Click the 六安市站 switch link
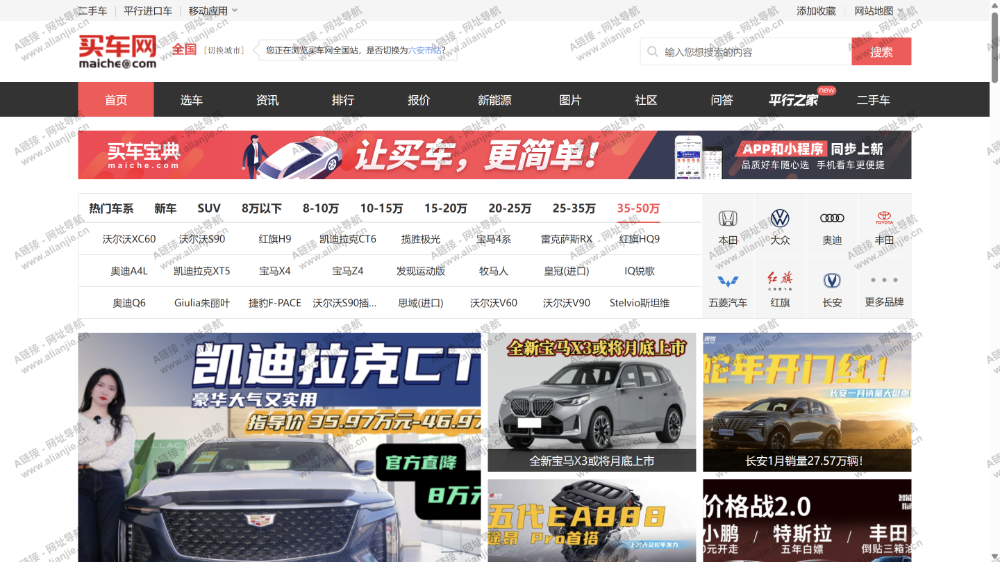Screen dimensions: 1000x562 tap(424, 50)
